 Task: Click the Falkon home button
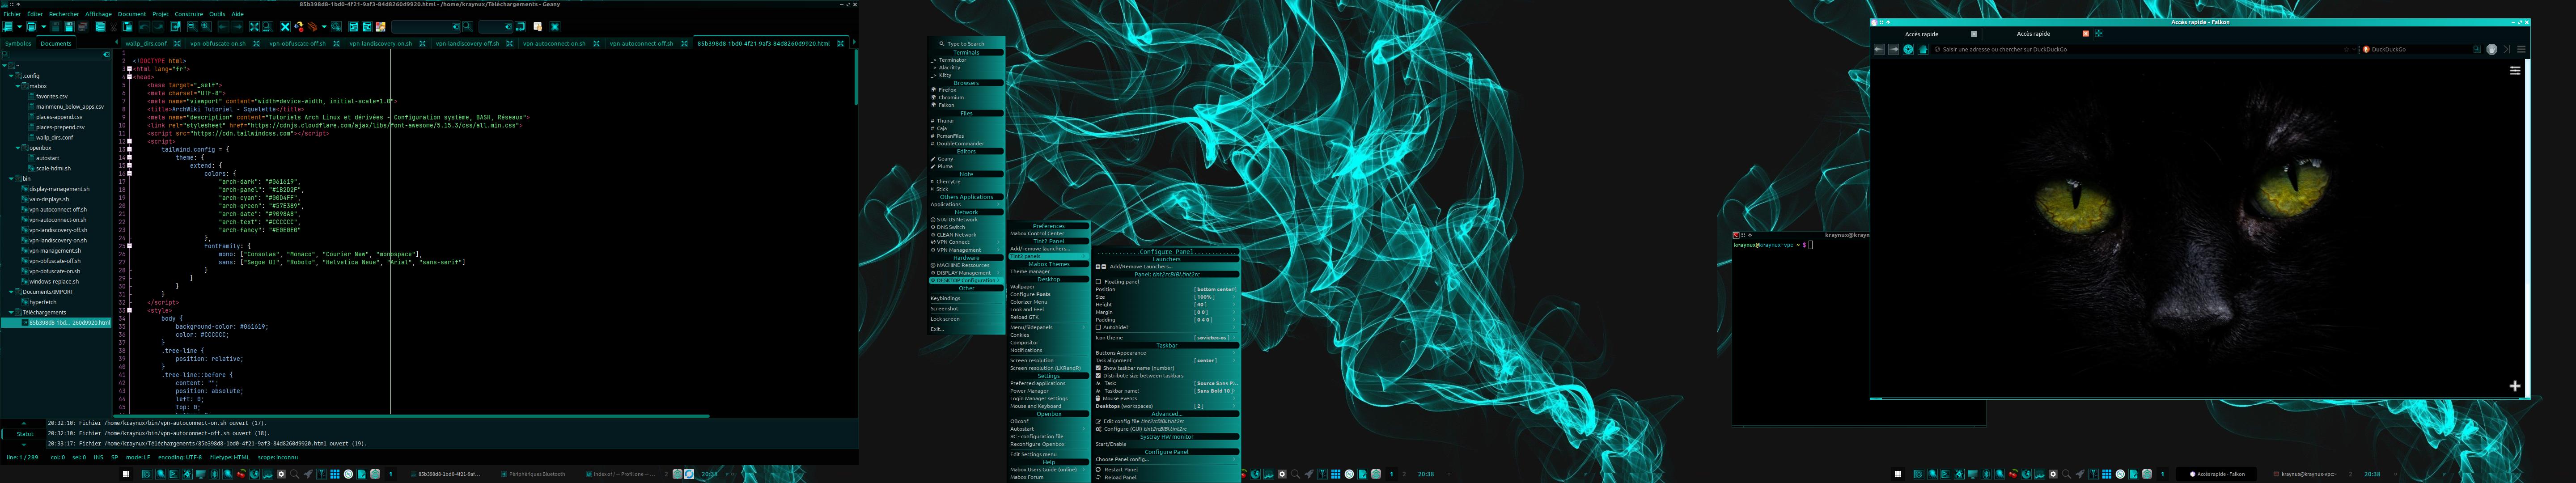pyautogui.click(x=1923, y=49)
